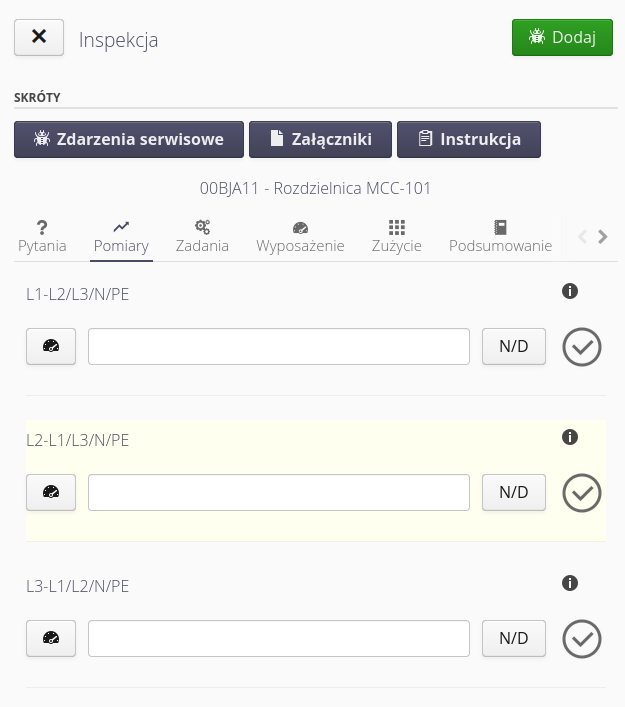625x707 pixels.
Task: Click the gauge button for L2-L1/L3/N/PE
Action: (x=51, y=493)
